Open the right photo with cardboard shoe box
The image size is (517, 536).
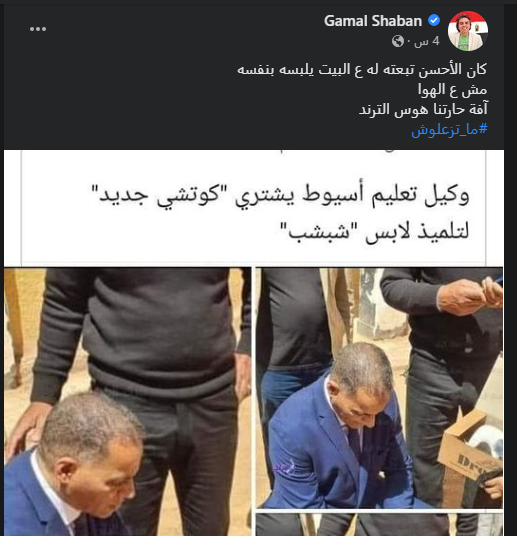380,388
